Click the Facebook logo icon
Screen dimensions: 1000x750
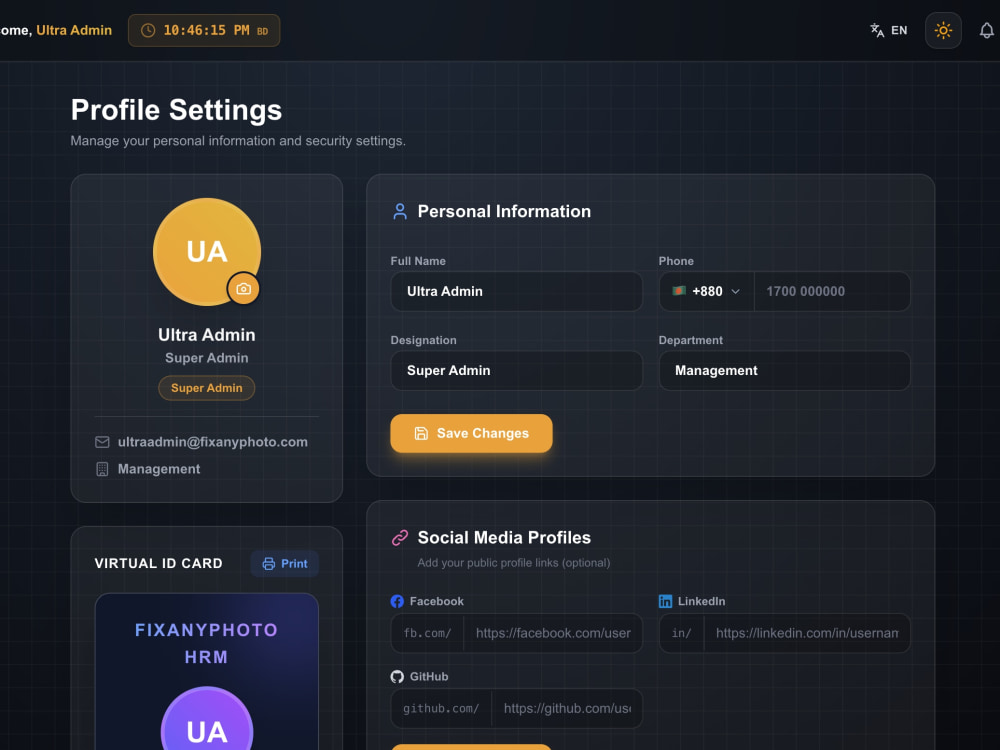click(397, 601)
